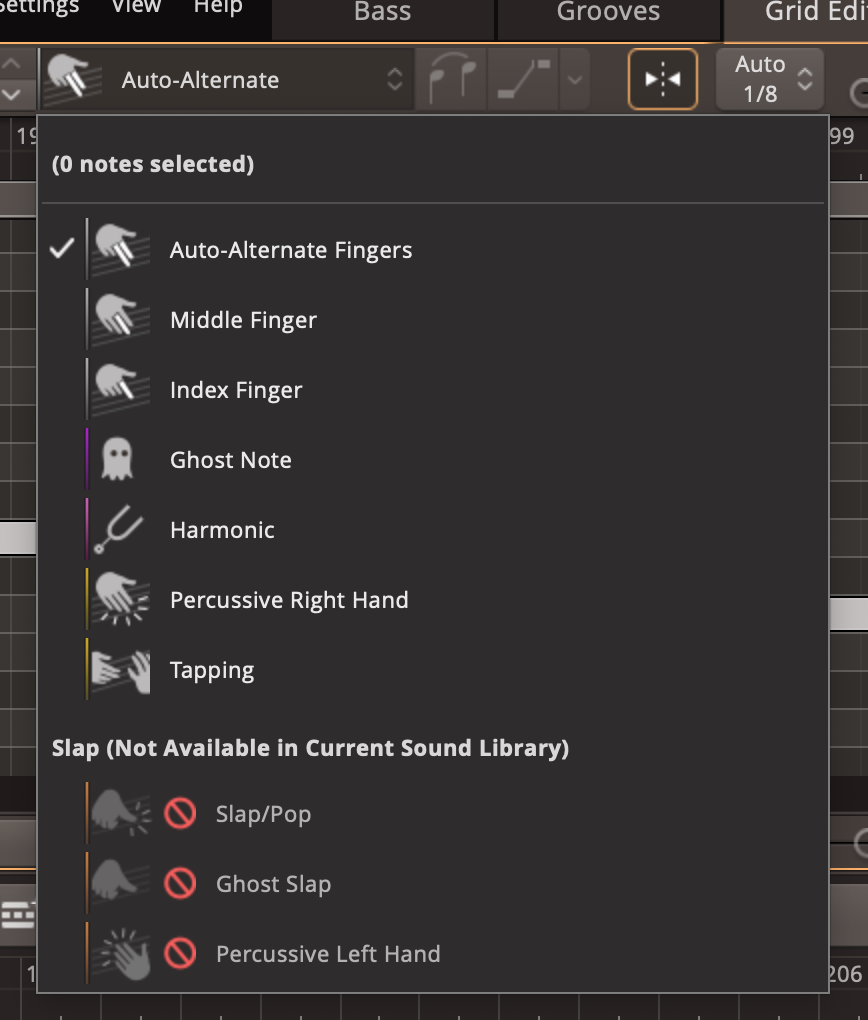The width and height of the screenshot is (868, 1020).
Task: Choose the Index Finger icon
Action: [x=120, y=390]
